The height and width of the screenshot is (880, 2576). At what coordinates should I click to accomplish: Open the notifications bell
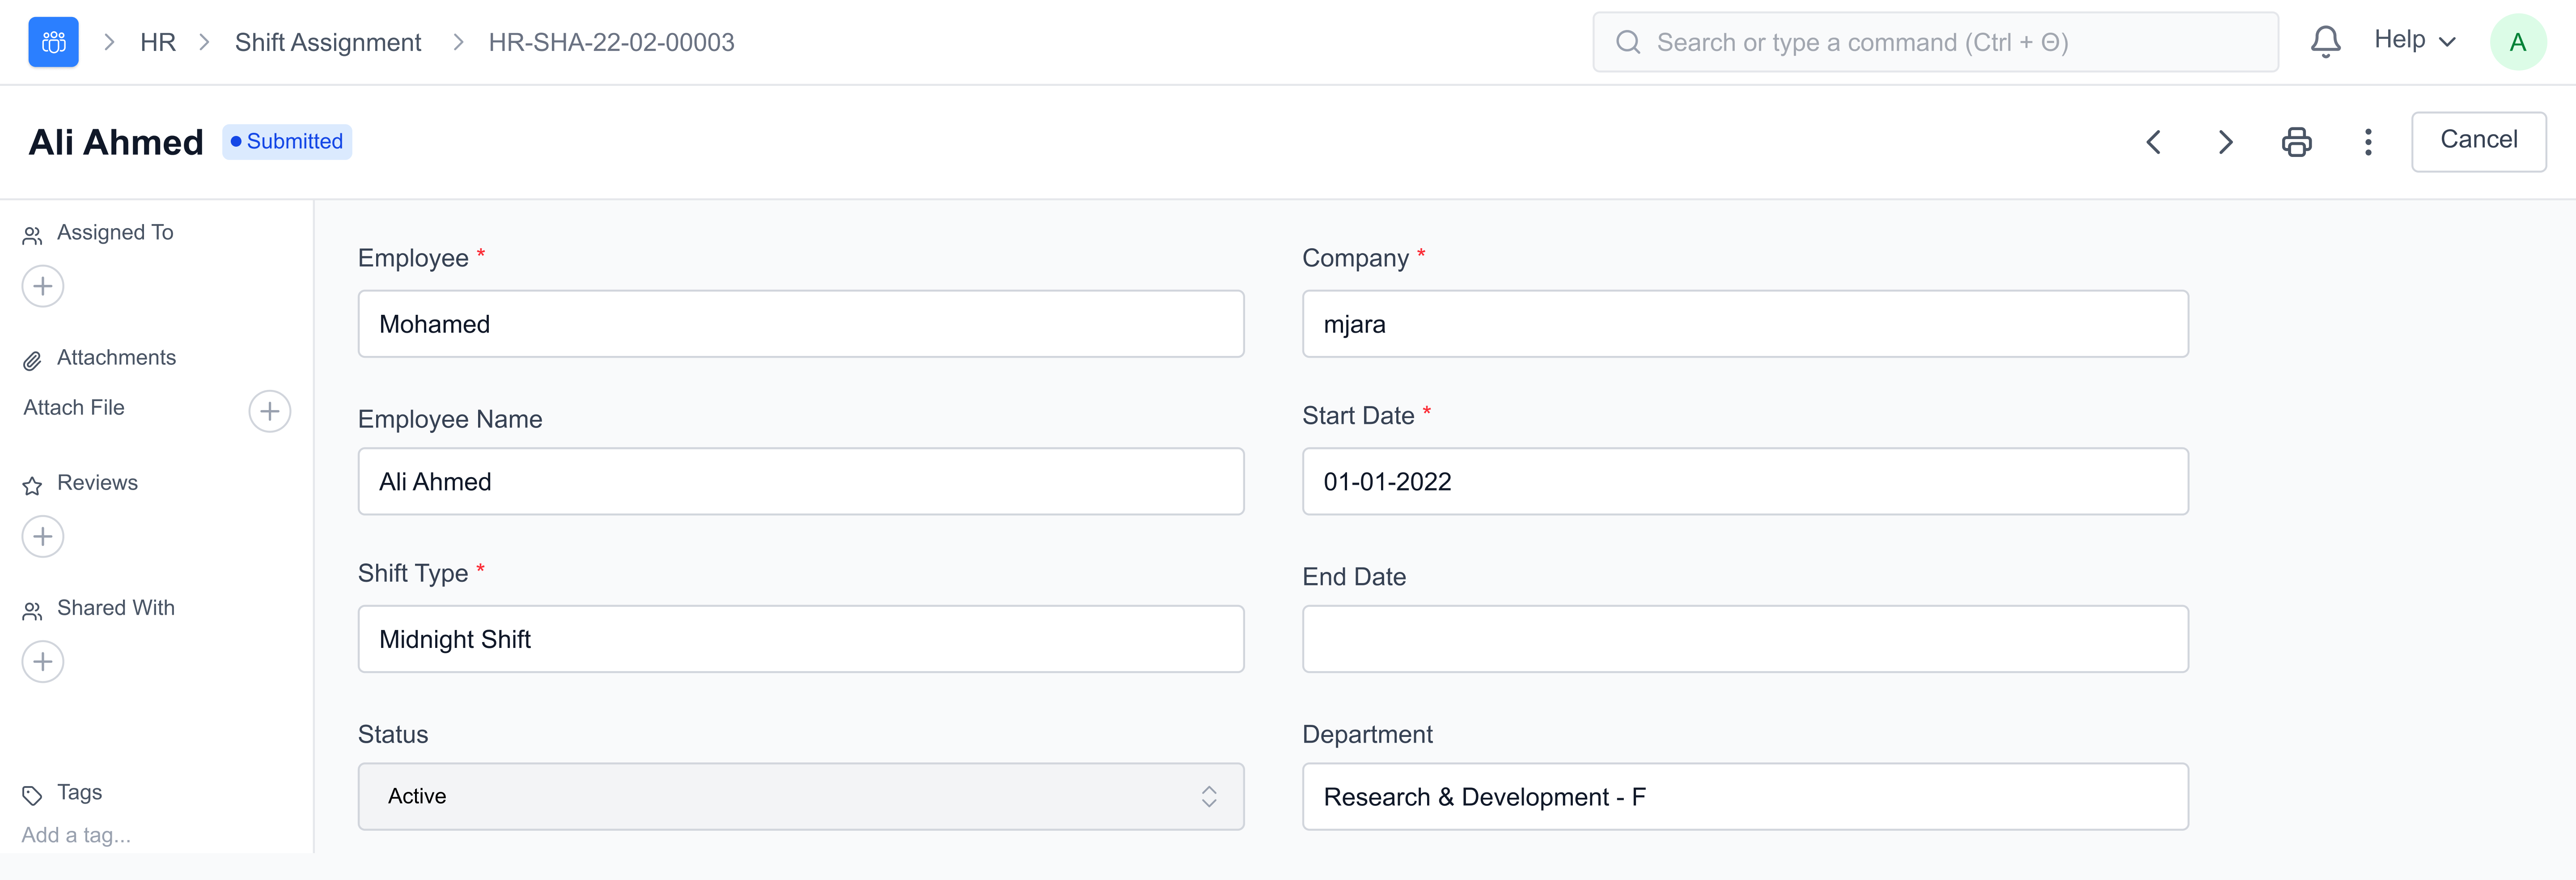click(x=2325, y=42)
